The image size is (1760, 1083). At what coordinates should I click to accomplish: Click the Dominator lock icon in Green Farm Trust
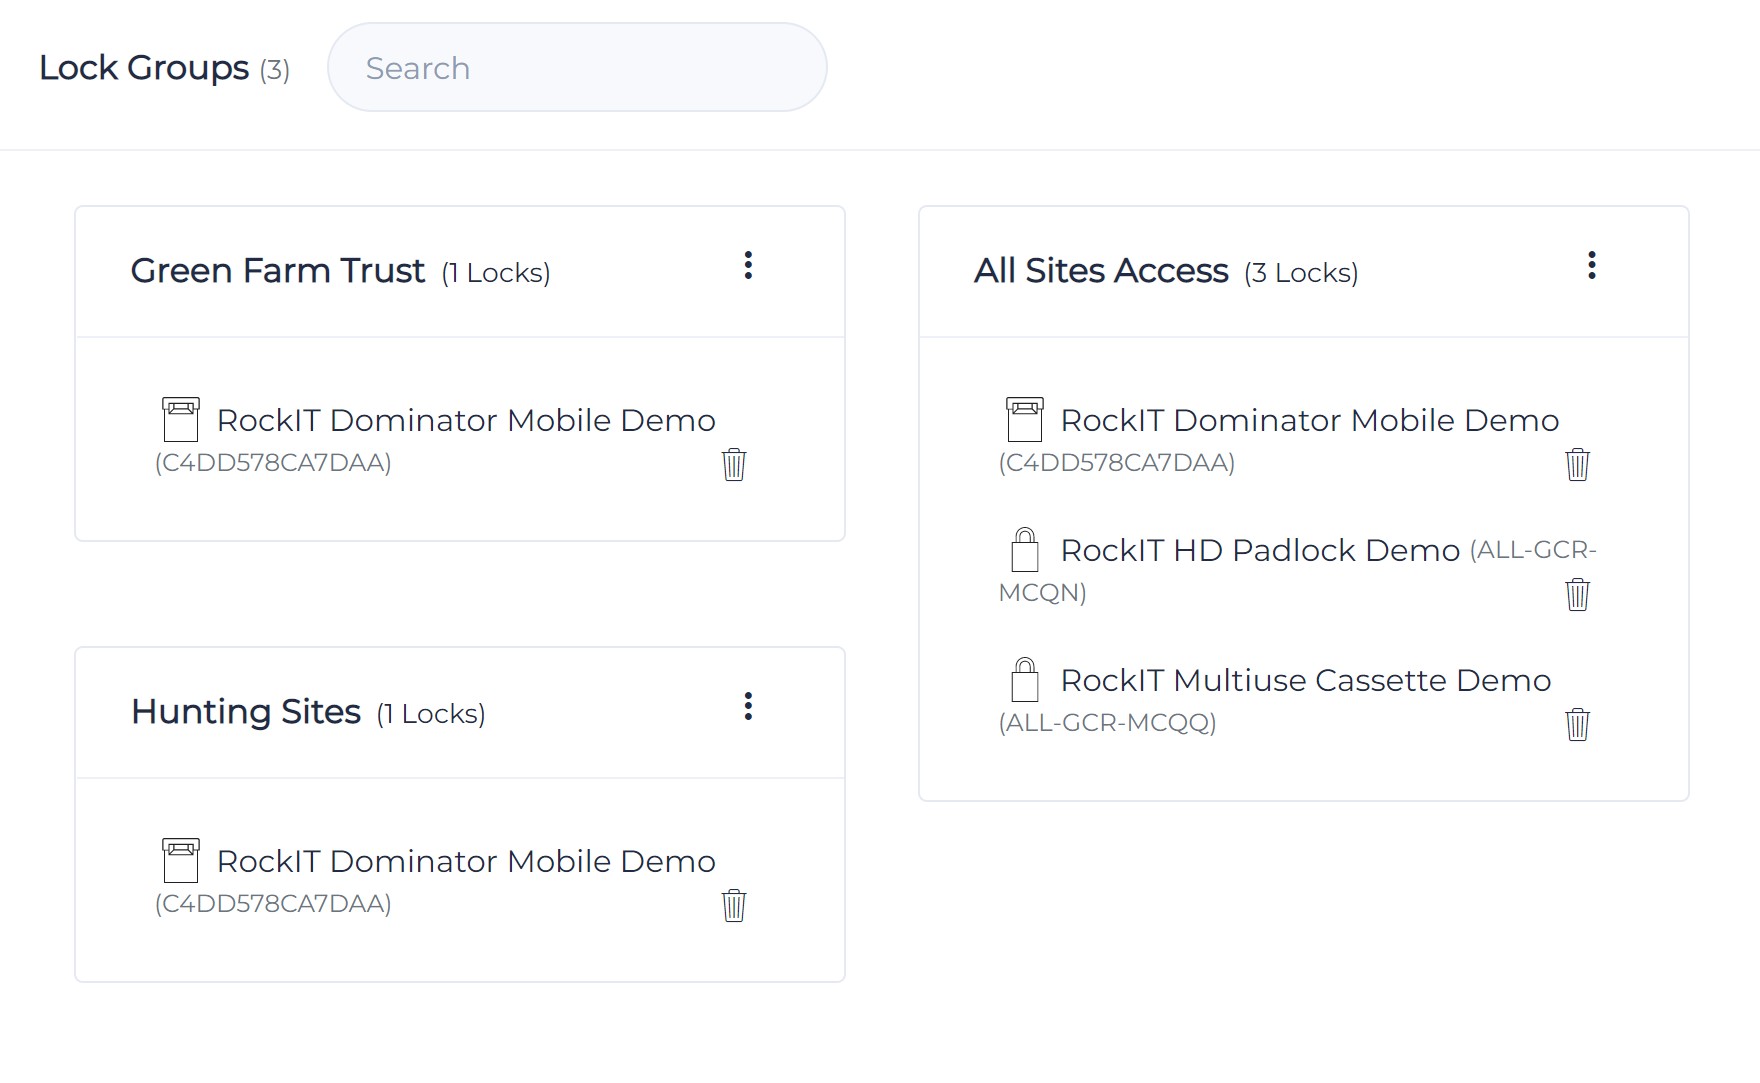click(x=181, y=419)
